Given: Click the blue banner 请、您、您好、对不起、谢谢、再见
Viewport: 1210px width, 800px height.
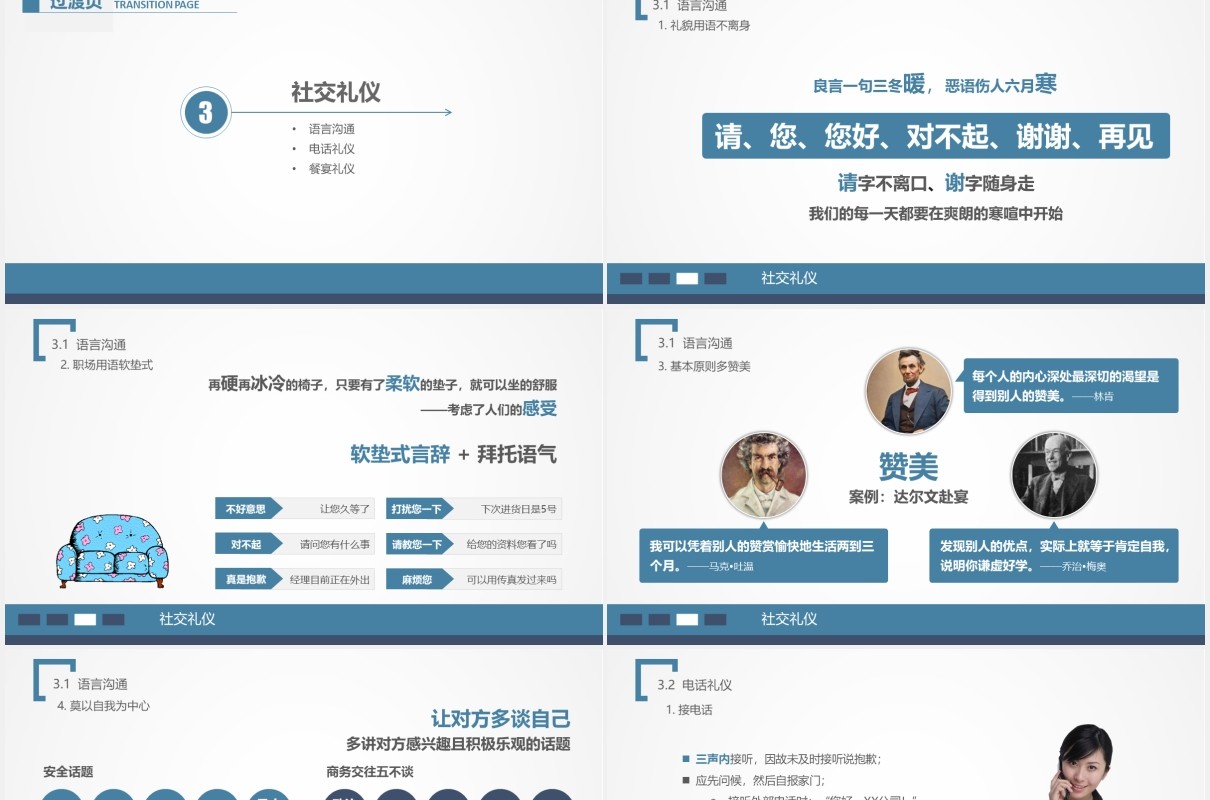Looking at the screenshot, I should click(x=936, y=136).
